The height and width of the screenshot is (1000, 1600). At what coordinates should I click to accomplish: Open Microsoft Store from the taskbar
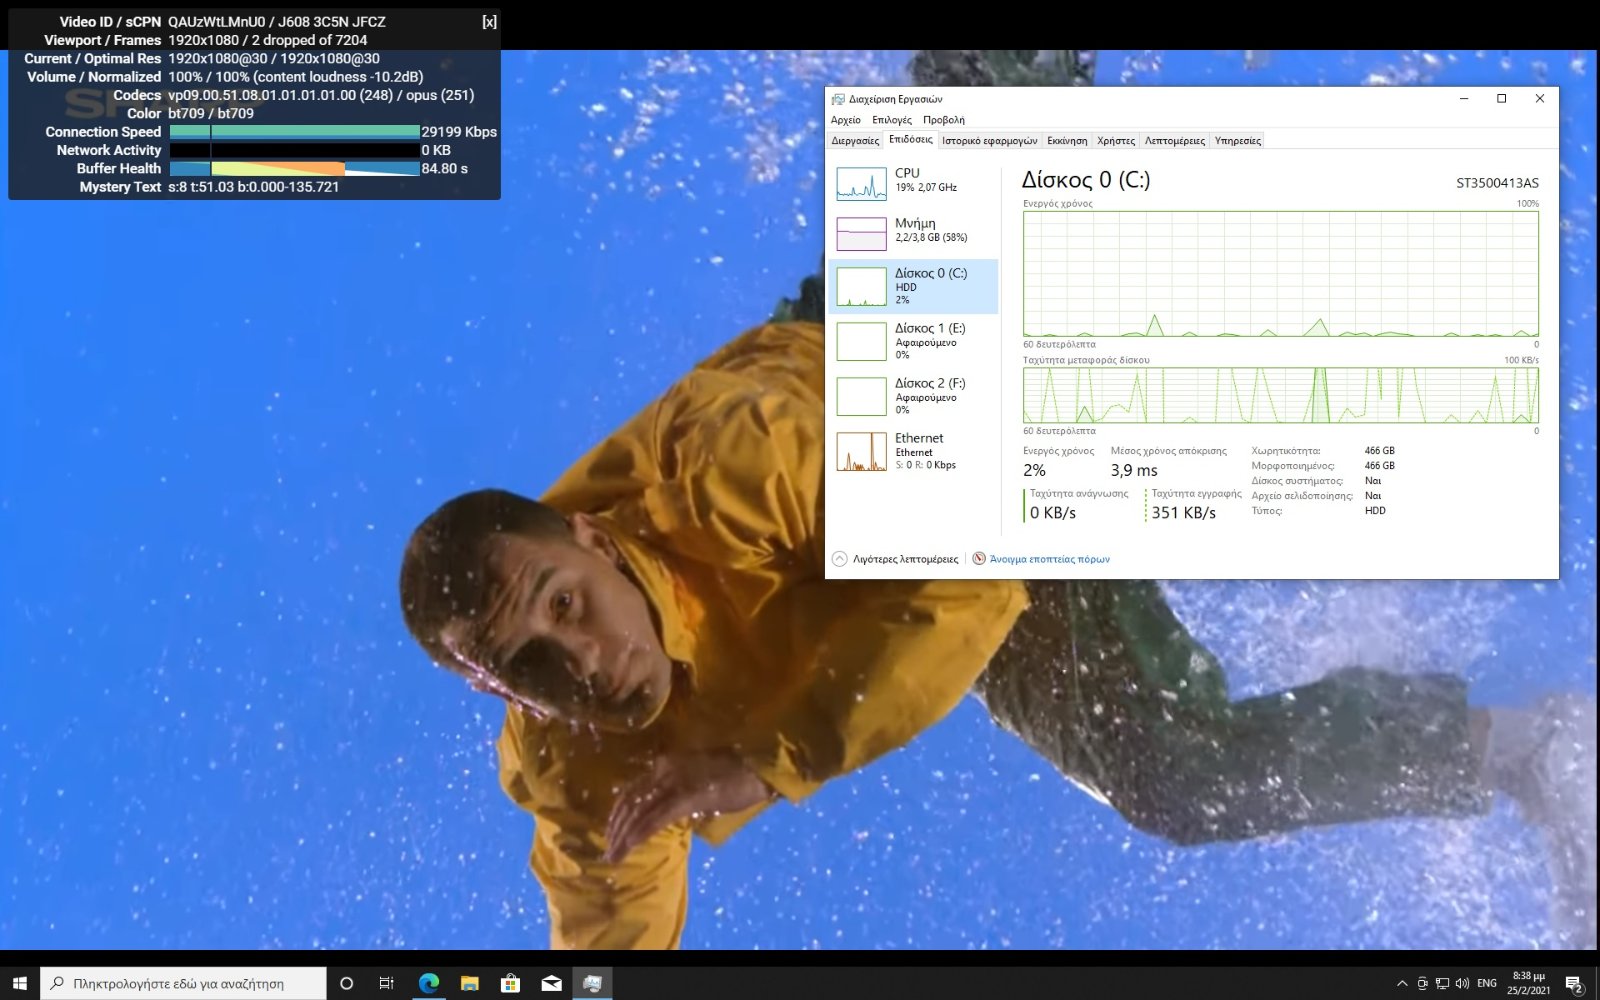[511, 983]
